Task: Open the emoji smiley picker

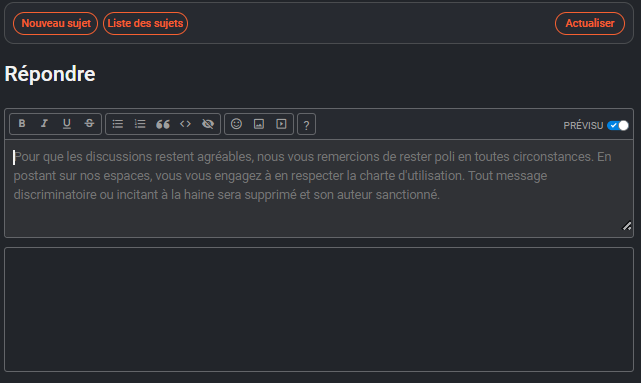Action: [236, 124]
